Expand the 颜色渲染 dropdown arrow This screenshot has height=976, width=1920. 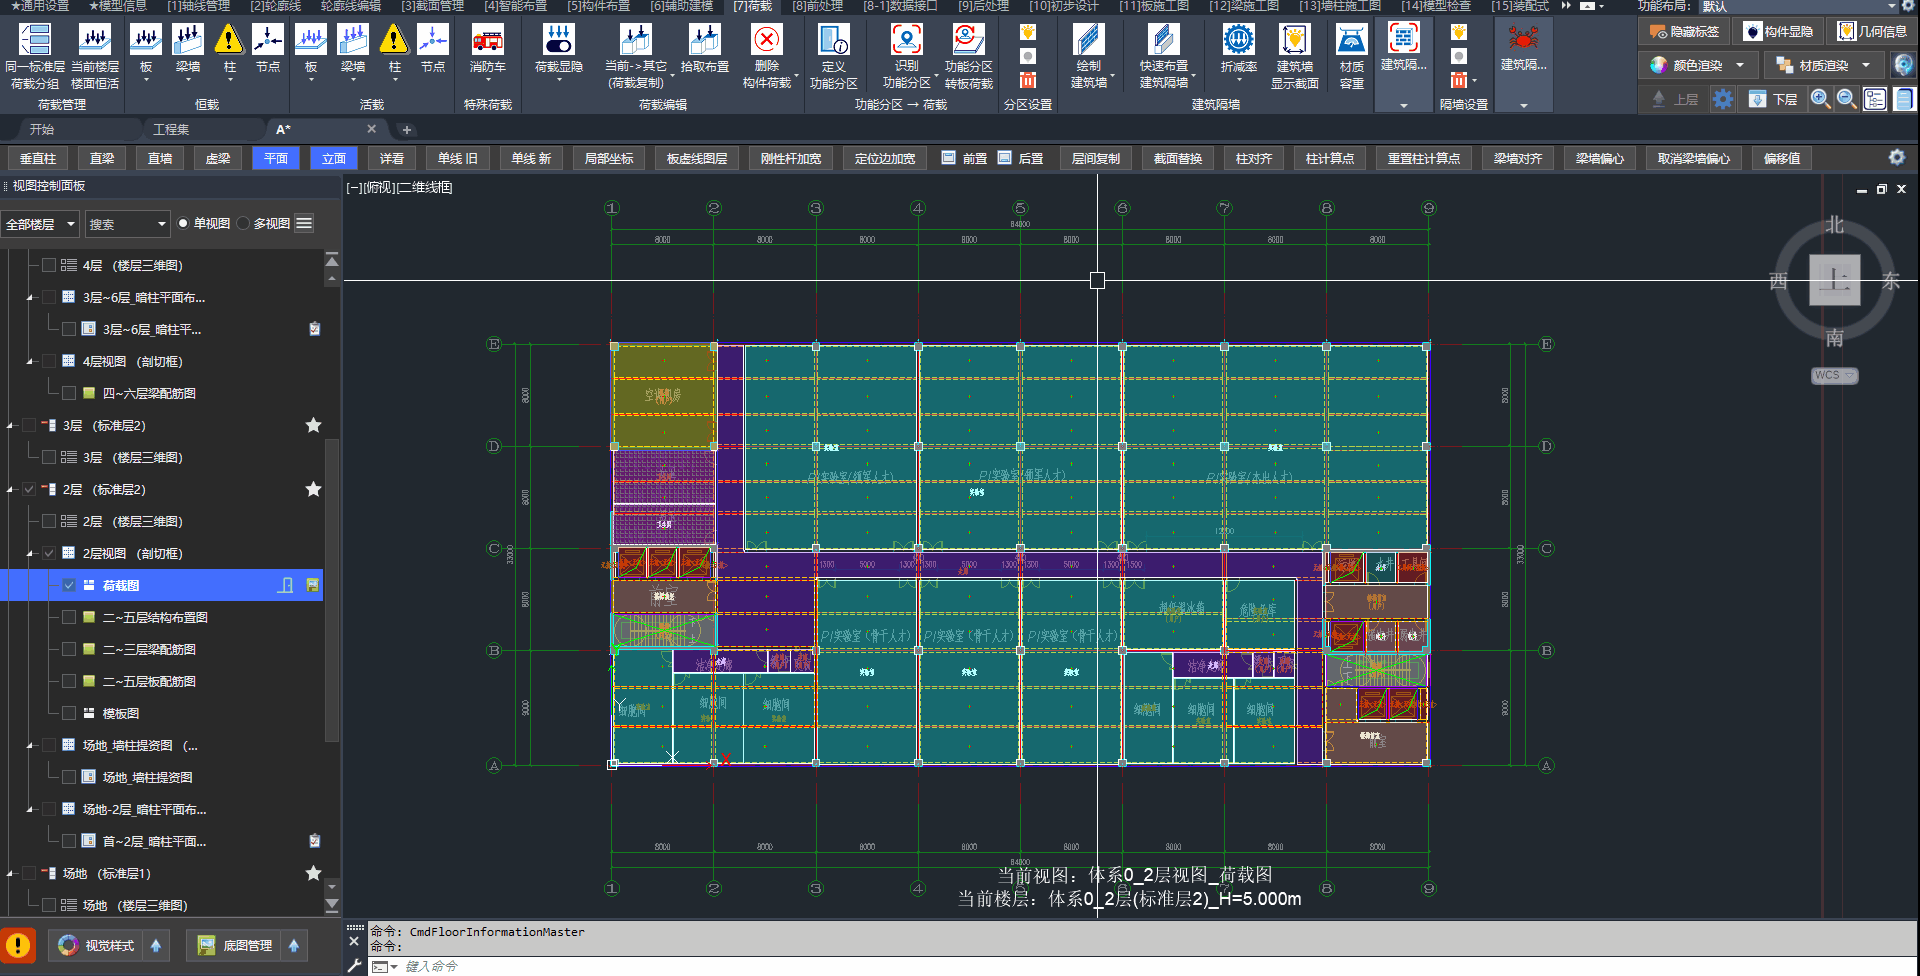pyautogui.click(x=1740, y=65)
